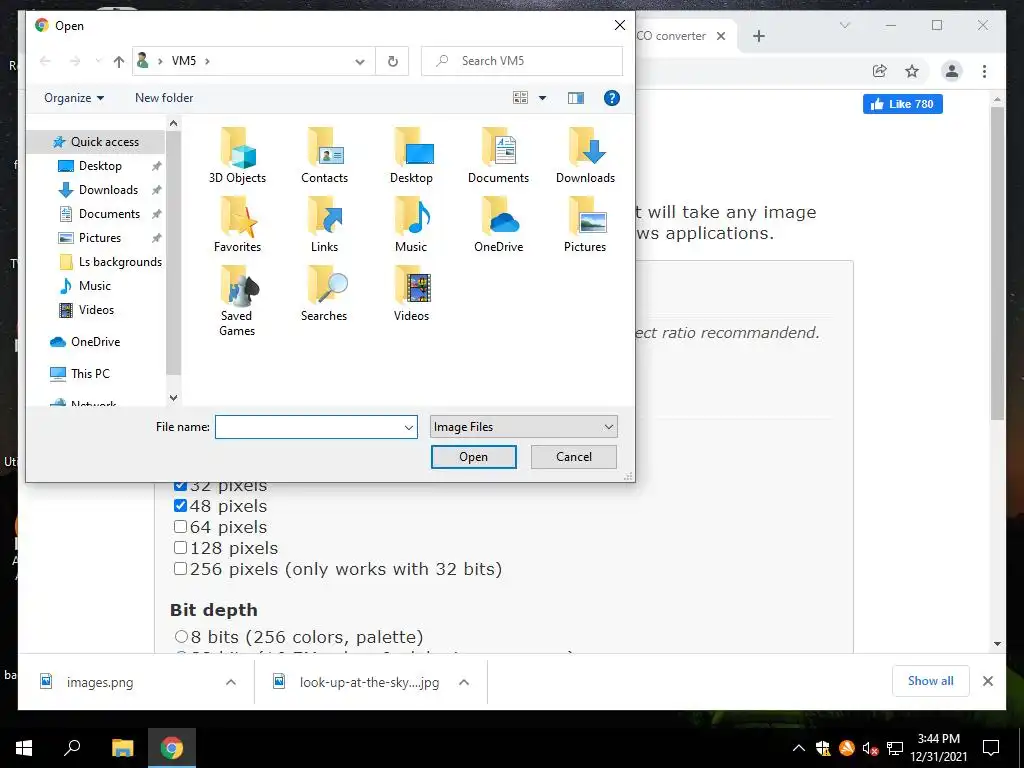Open Chrome tab search chevron

tap(844, 25)
